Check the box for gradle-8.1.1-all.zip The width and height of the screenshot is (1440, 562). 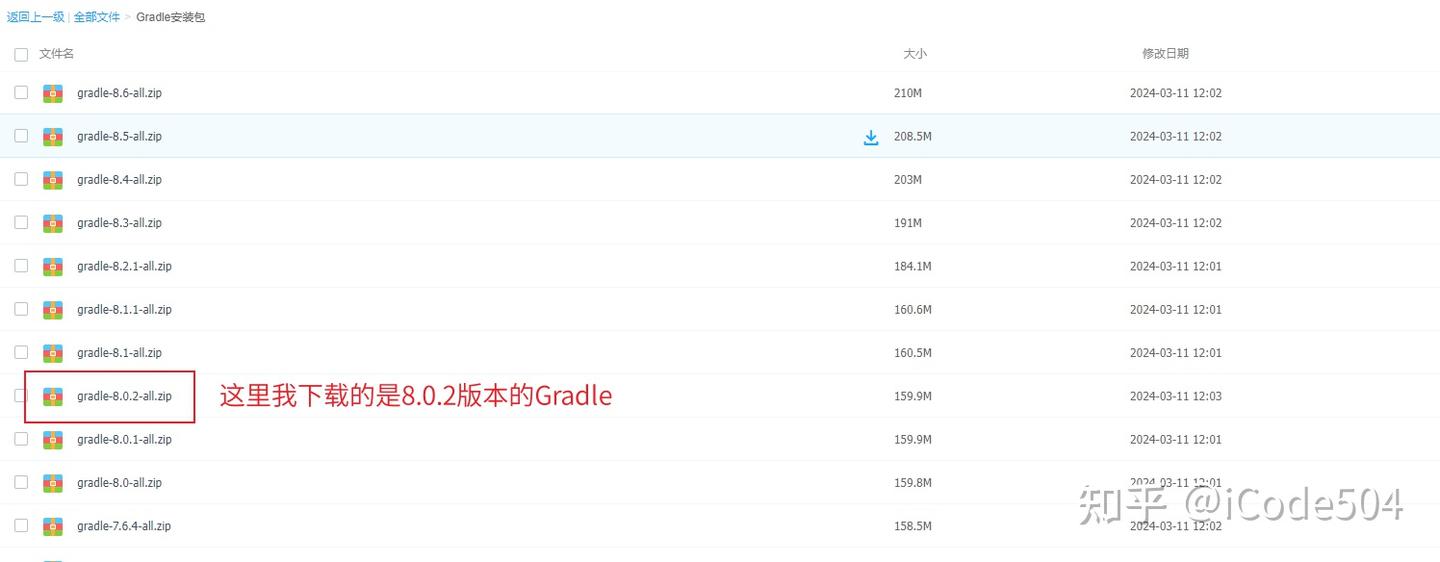coord(21,309)
